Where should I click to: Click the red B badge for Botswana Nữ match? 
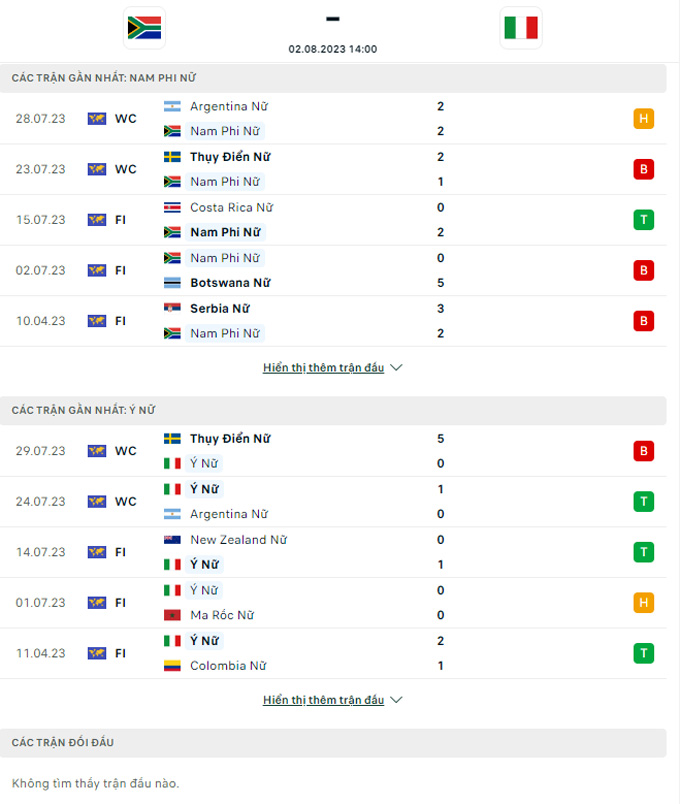pos(643,270)
